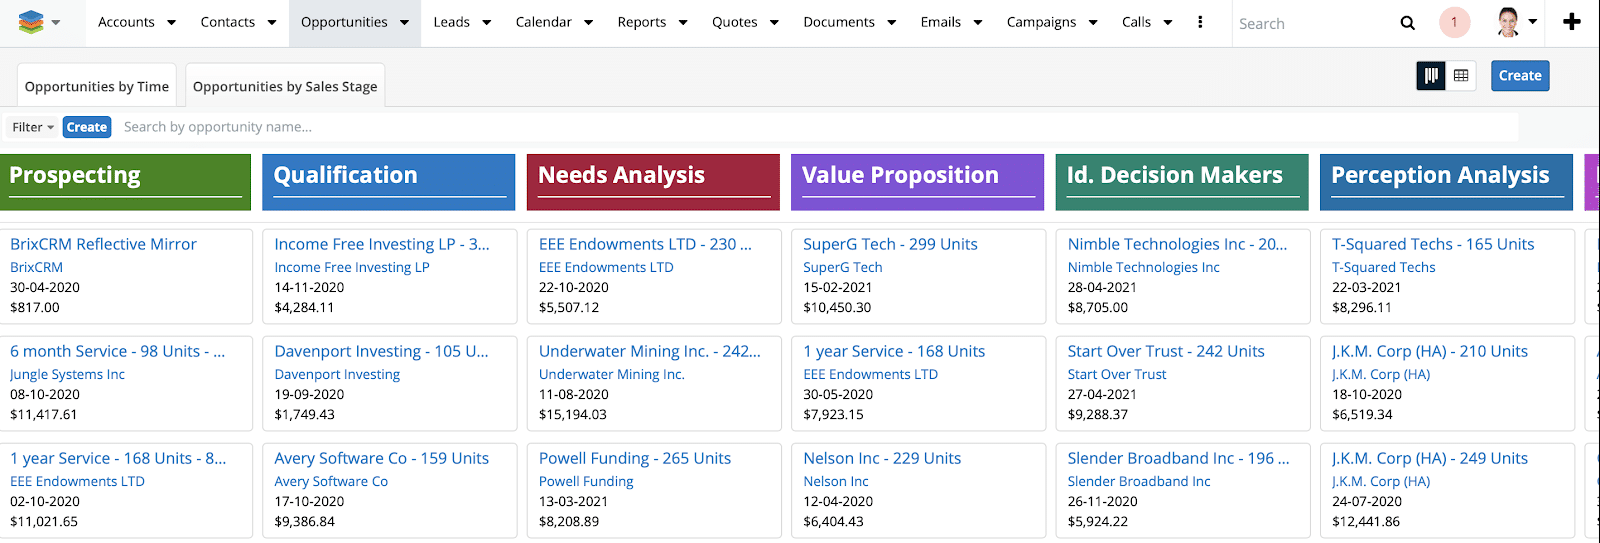1600x543 pixels.
Task: Click the red Needs Analysis column header
Action: click(x=653, y=182)
